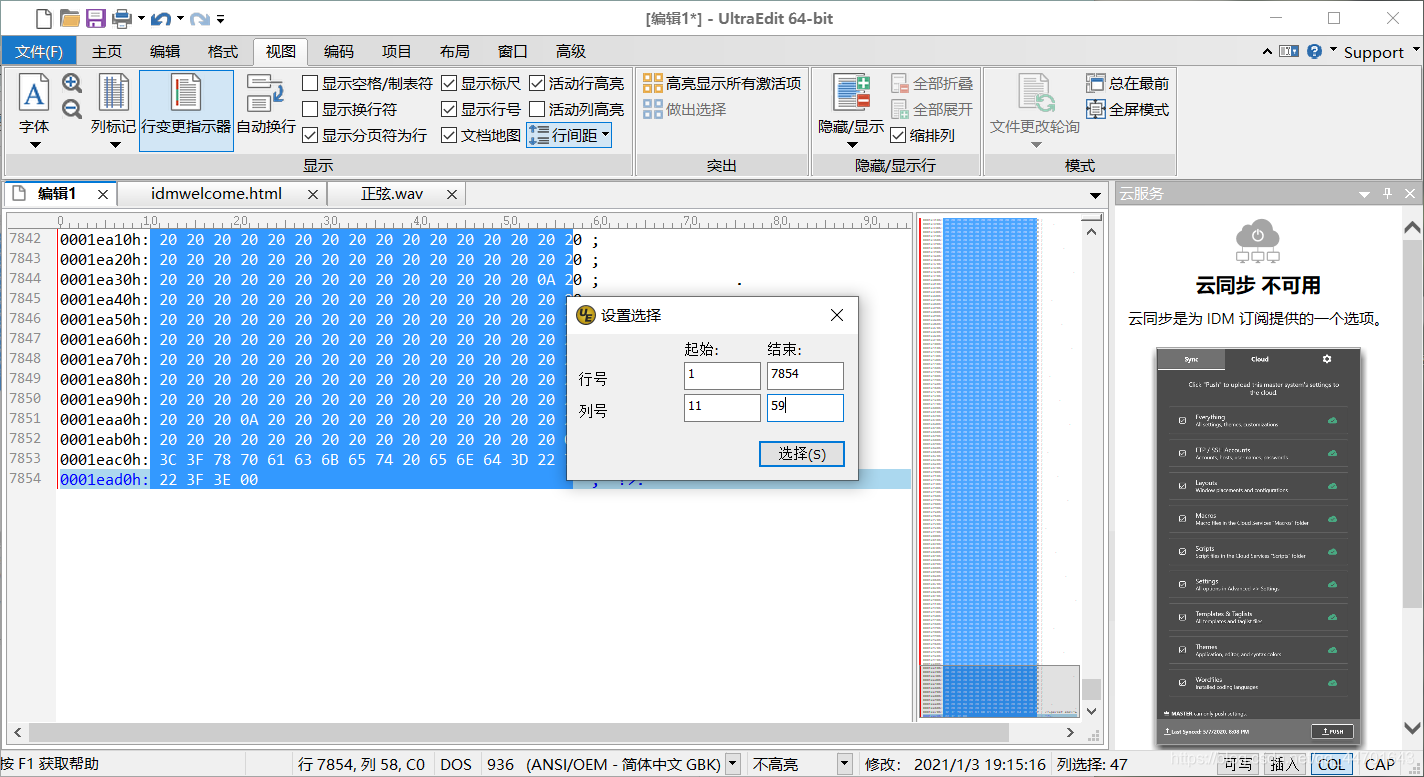Viewport: 1424px width, 777px height.
Task: Click the ribbon mode icon beside help
Action: (1289, 51)
